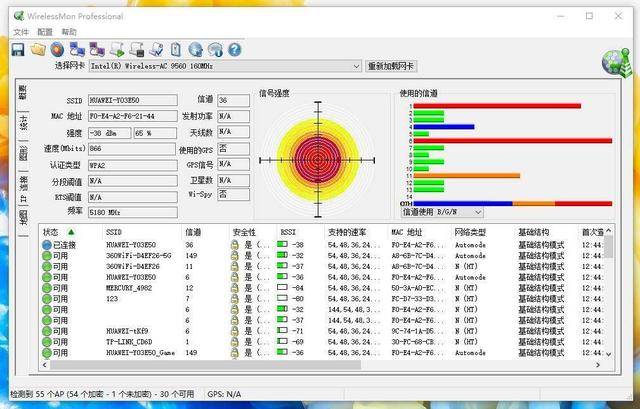Click the lock icon in the 360WiFi-D4EF26-5G row
Screen dimensions: 640x409
[234, 256]
